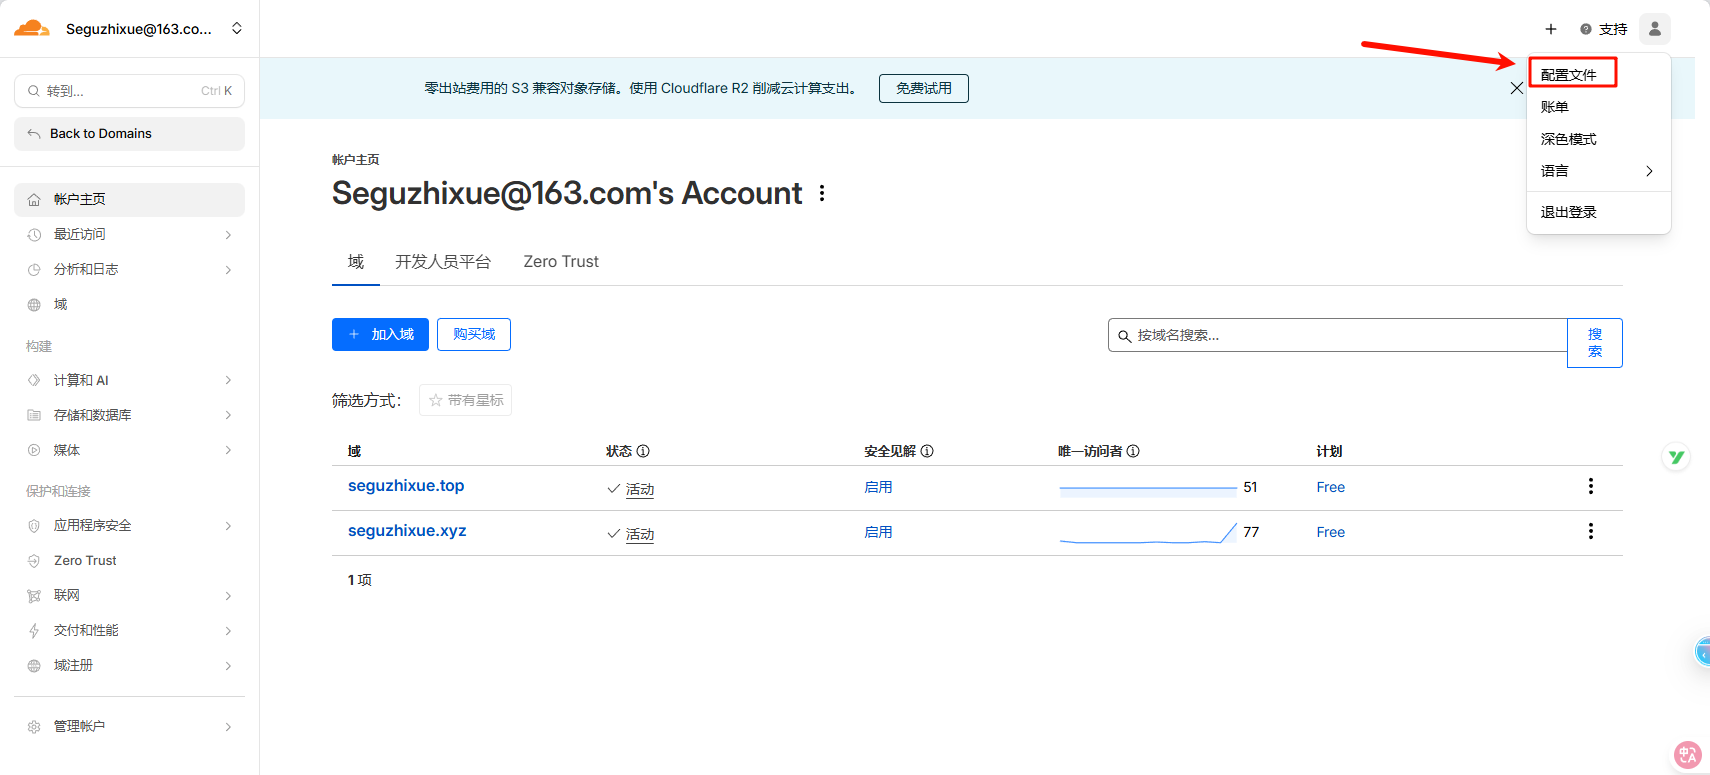Expand the Manage Account sidebar section
Viewport: 1710px width, 775px height.
click(x=130, y=726)
